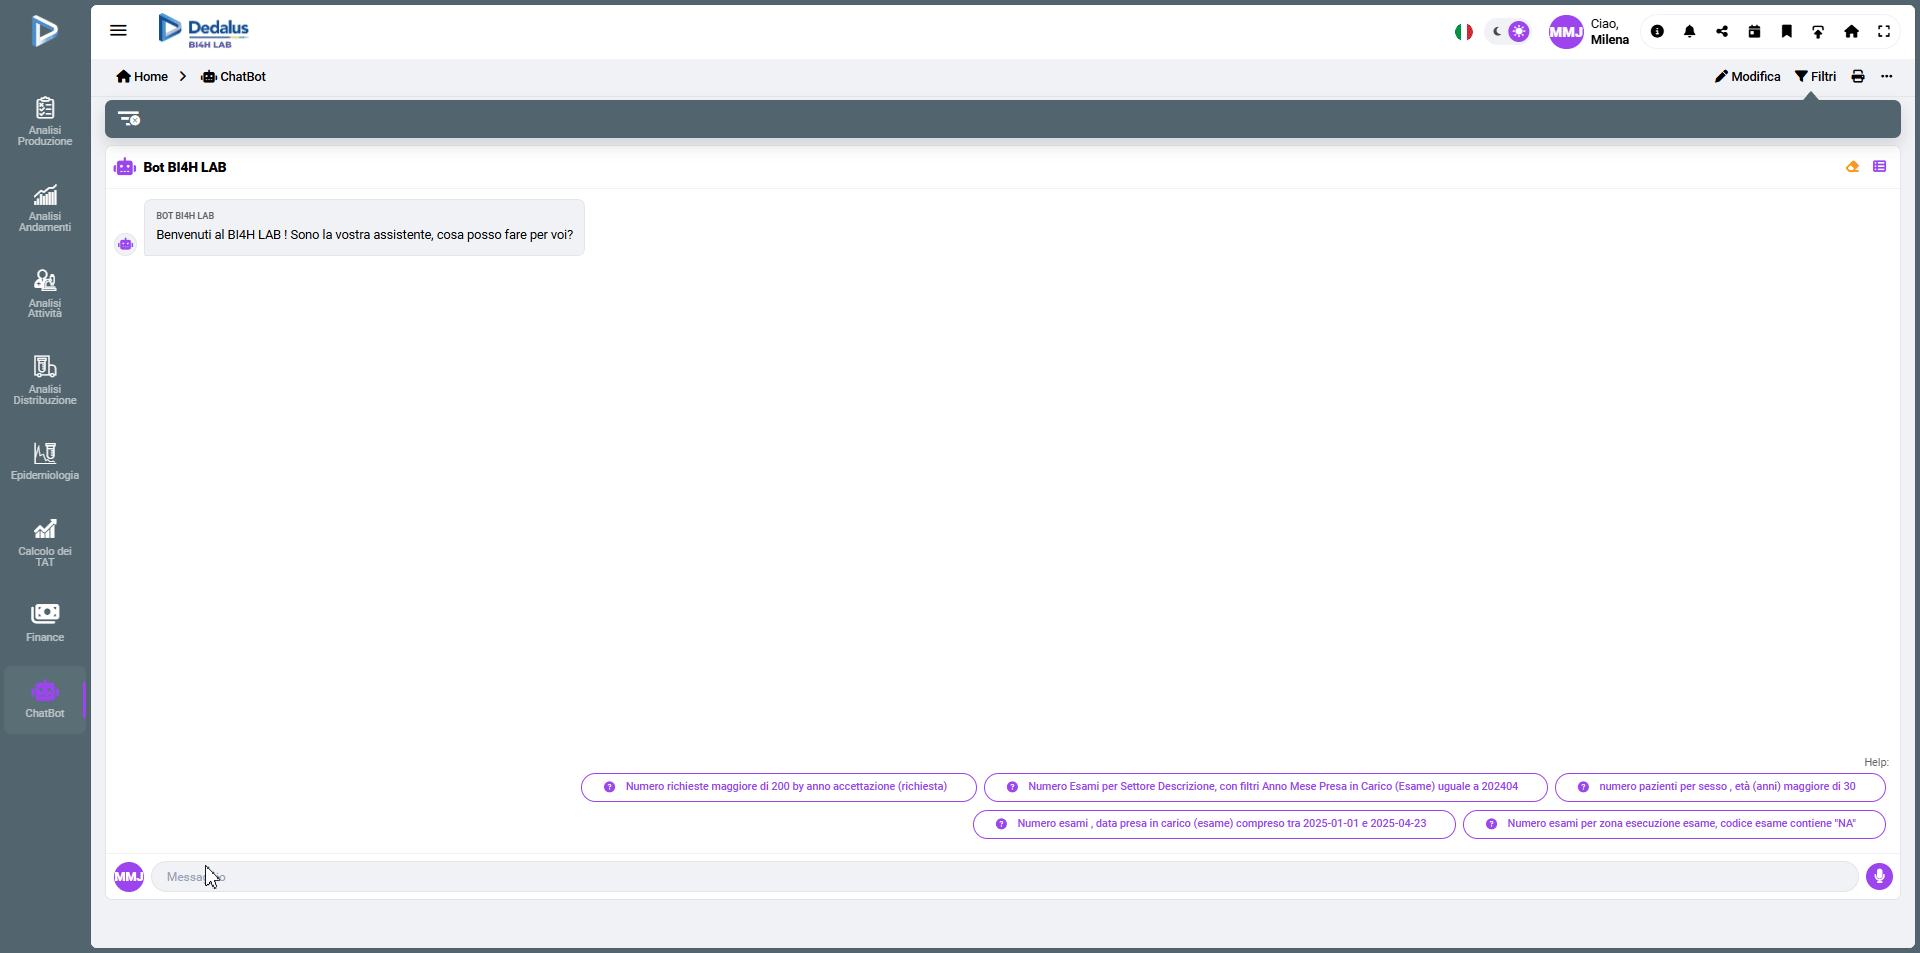Toggle the hamburger sidebar menu
1920x953 pixels.
(118, 30)
